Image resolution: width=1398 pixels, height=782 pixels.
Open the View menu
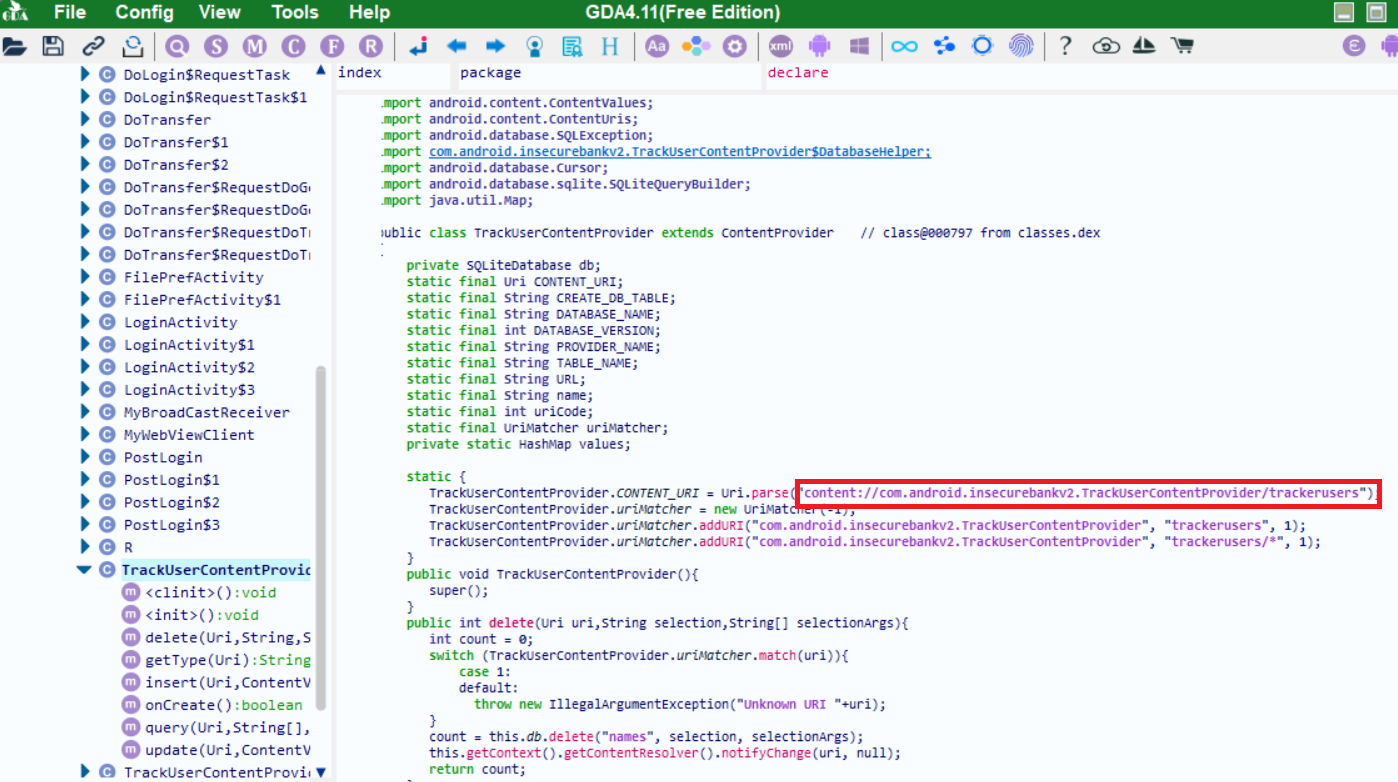click(219, 13)
